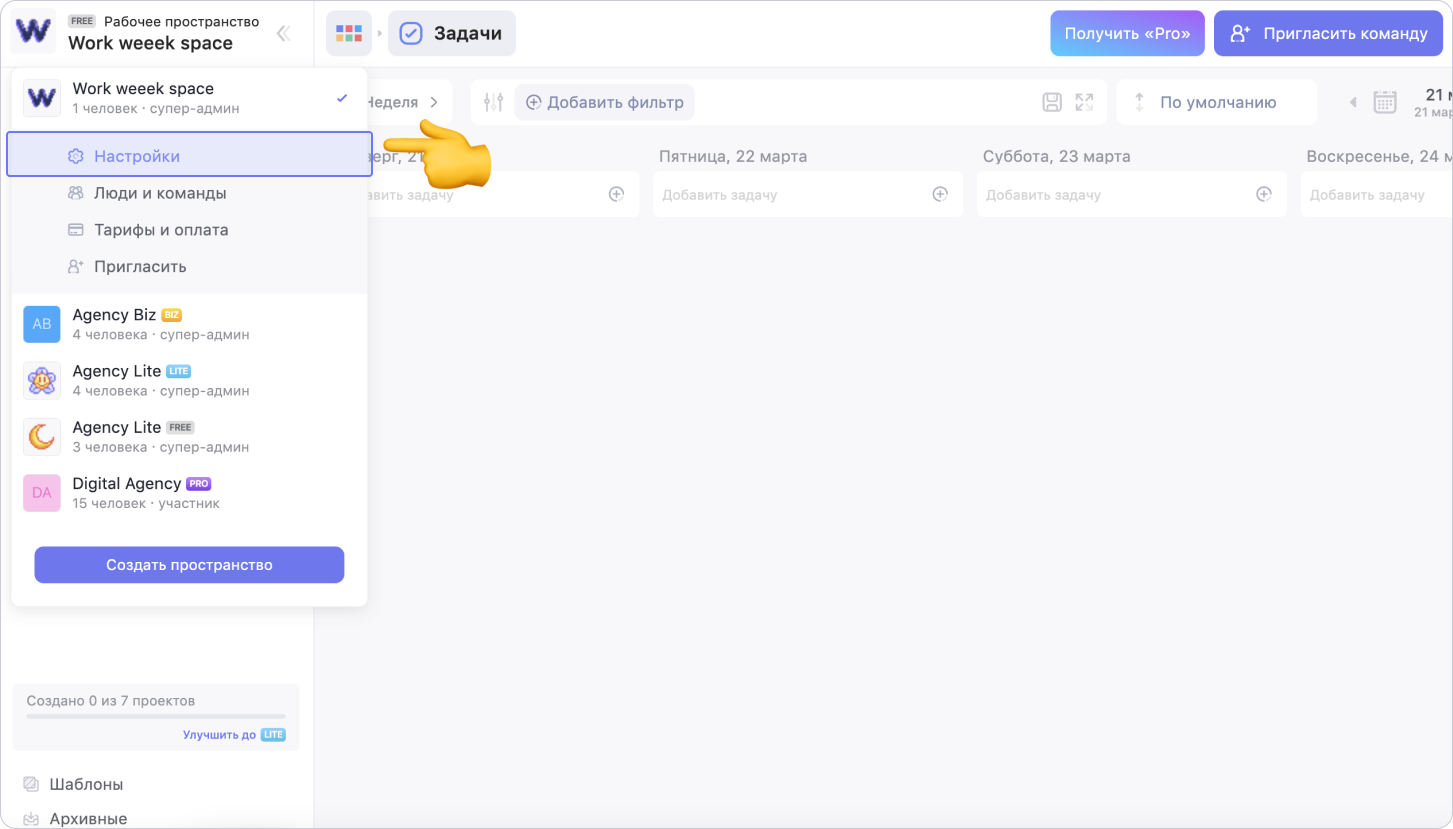The width and height of the screenshot is (1453, 829).
Task: Click plus icon in Суббота add-task field
Action: [x=1264, y=194]
